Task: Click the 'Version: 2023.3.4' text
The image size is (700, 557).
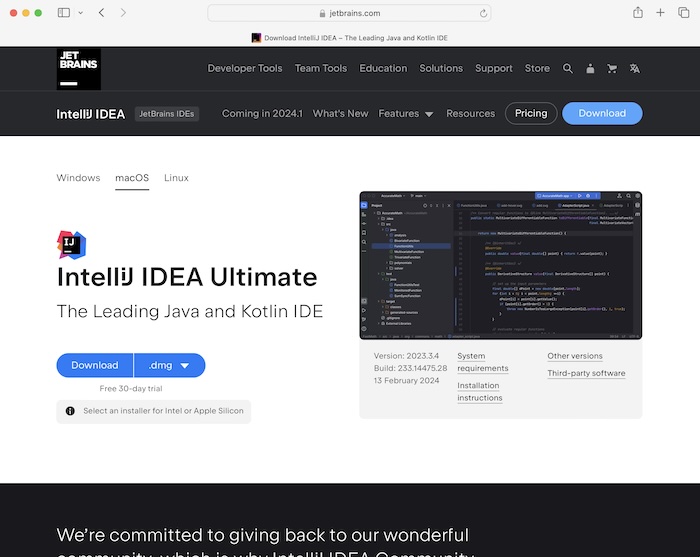Action: coord(406,356)
